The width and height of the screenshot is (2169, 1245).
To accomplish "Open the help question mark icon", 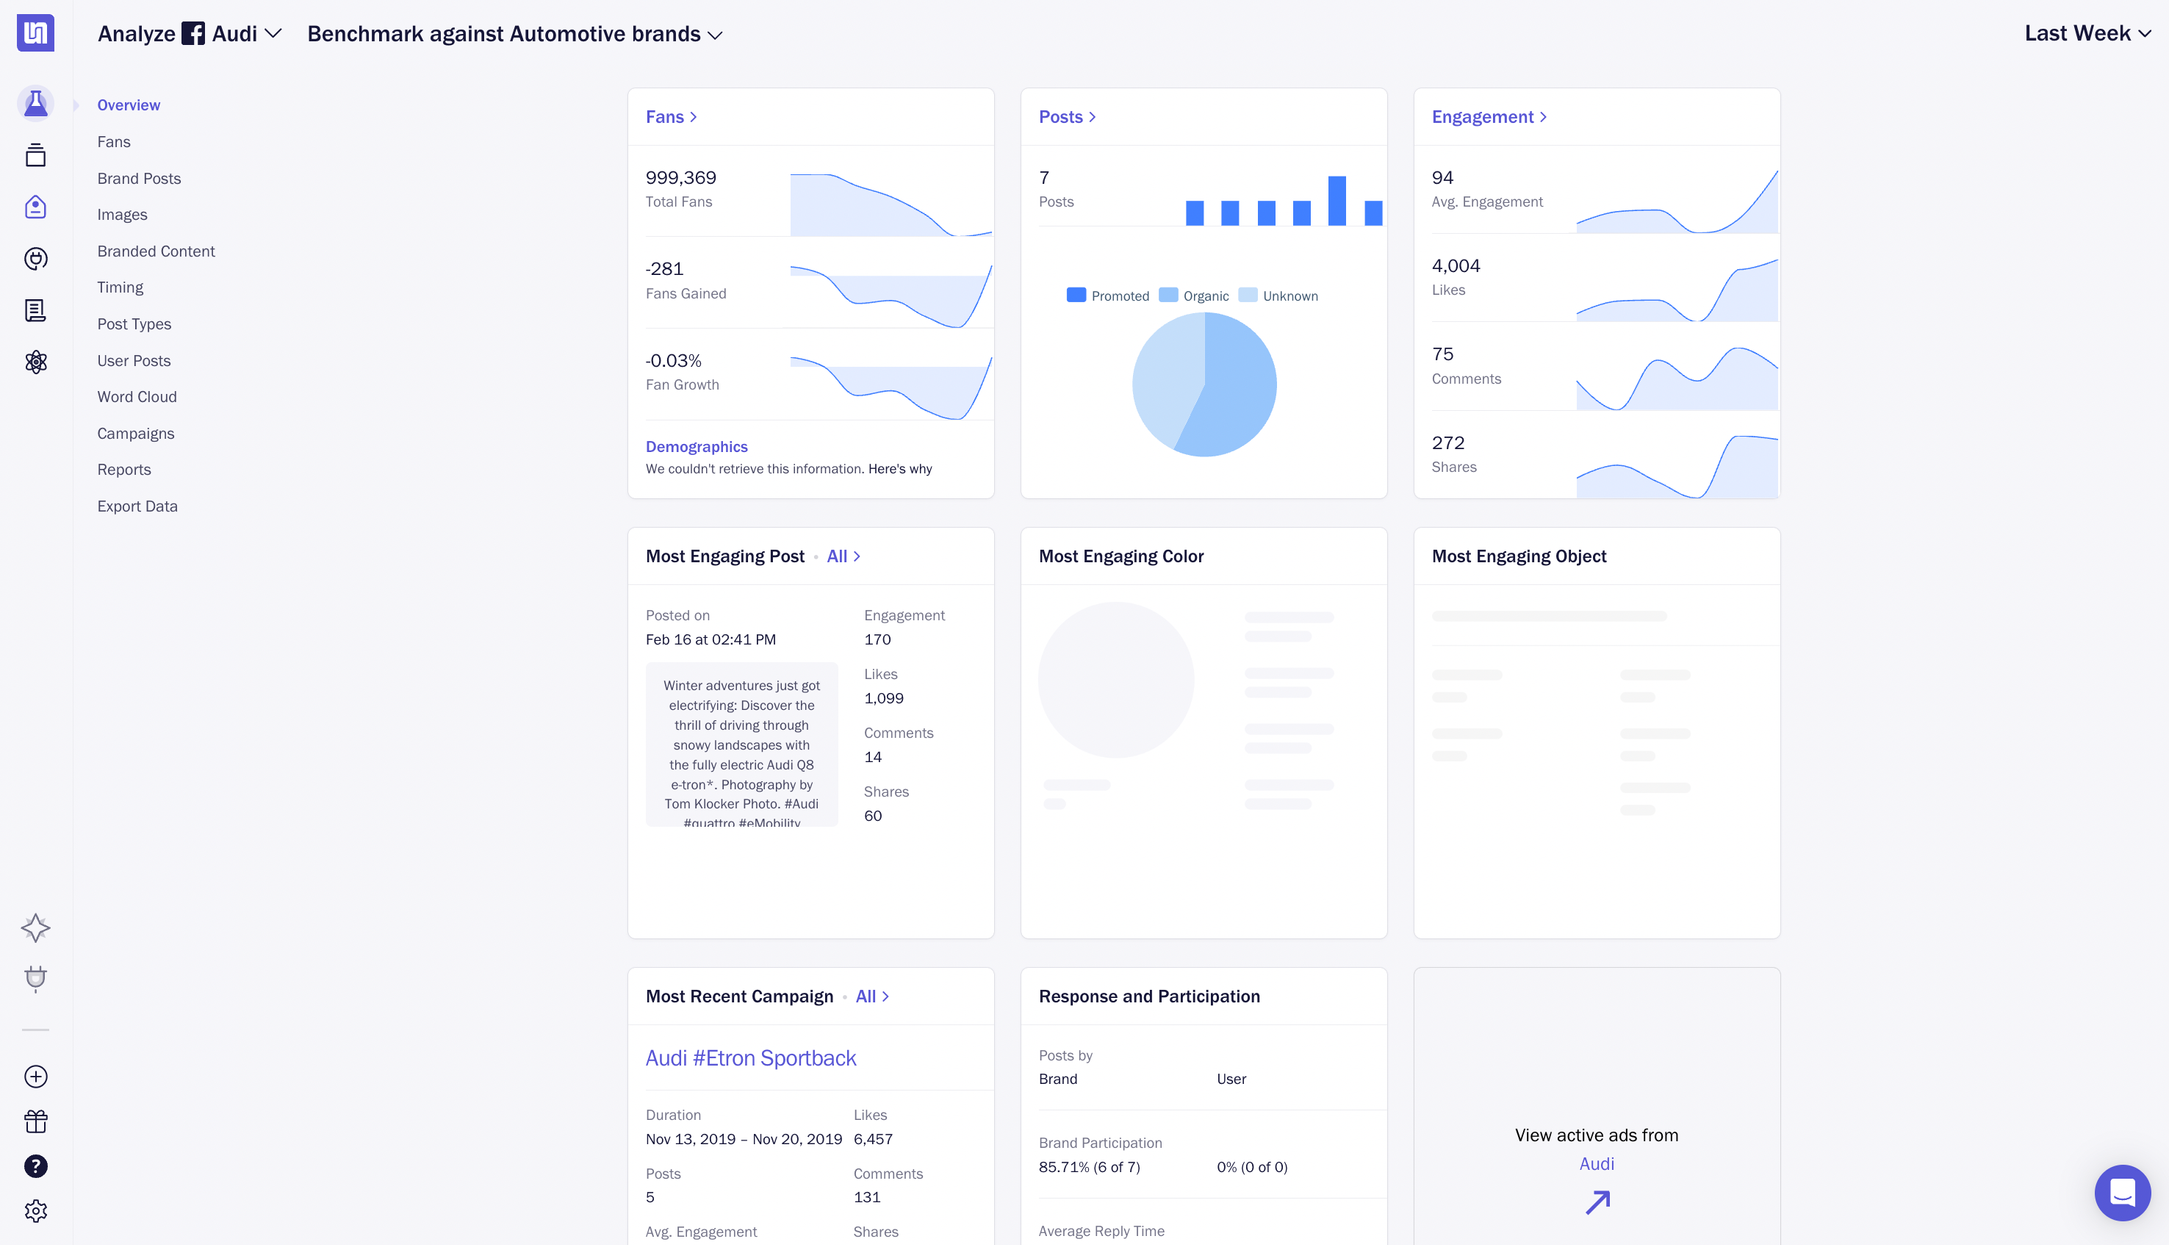I will pos(36,1166).
